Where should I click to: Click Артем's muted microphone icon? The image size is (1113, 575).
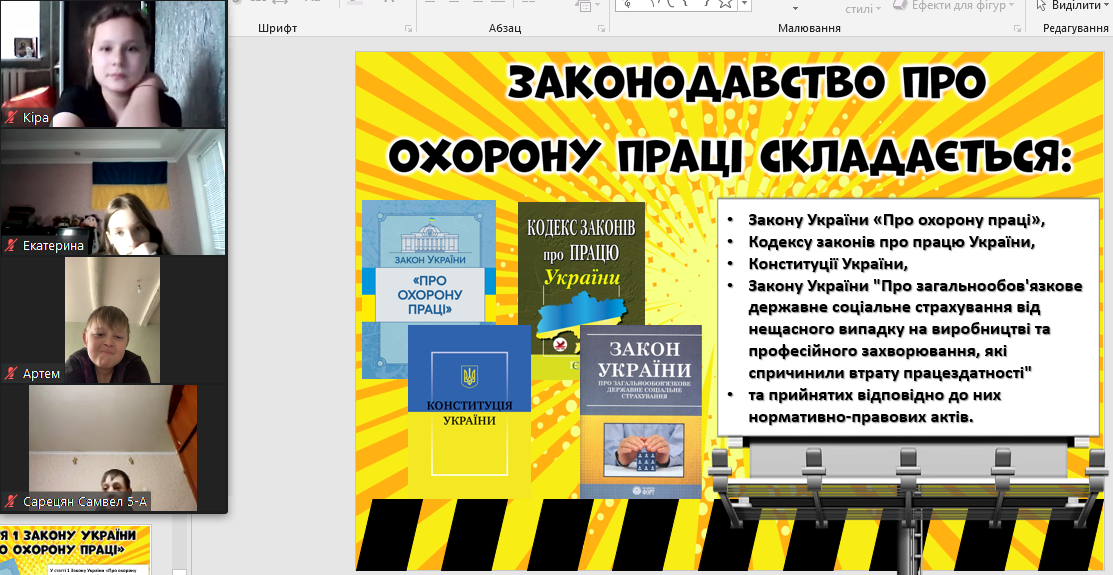11,373
